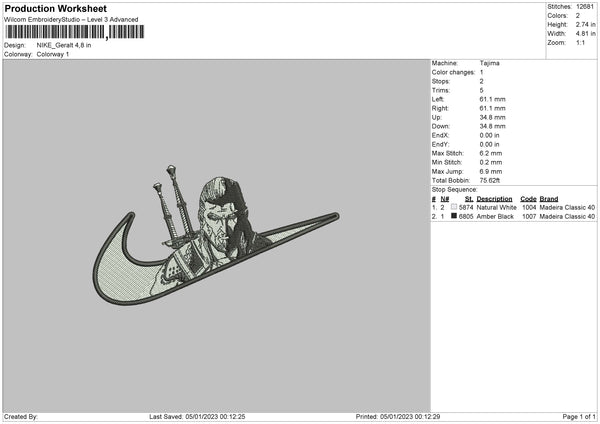Click thread code 1007
The image size is (600, 424).
529,217
